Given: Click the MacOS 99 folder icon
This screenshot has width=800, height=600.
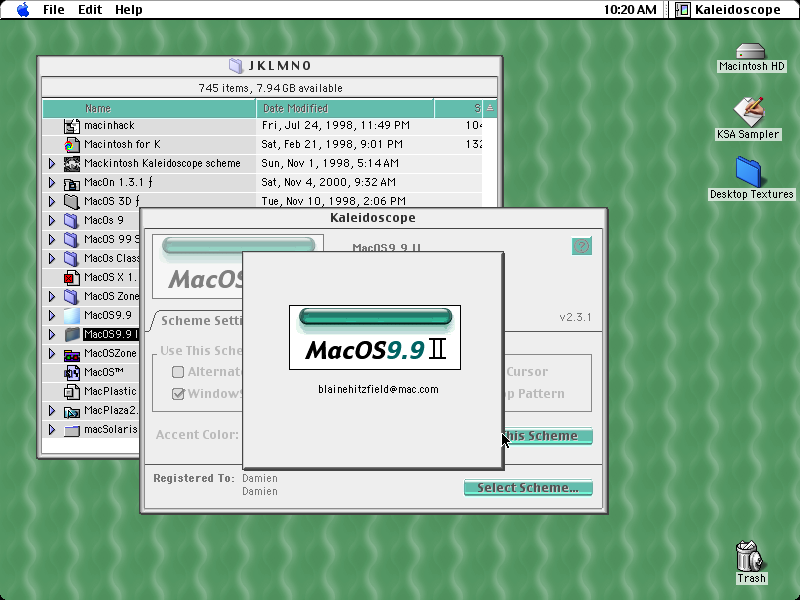Looking at the screenshot, I should click(72, 239).
